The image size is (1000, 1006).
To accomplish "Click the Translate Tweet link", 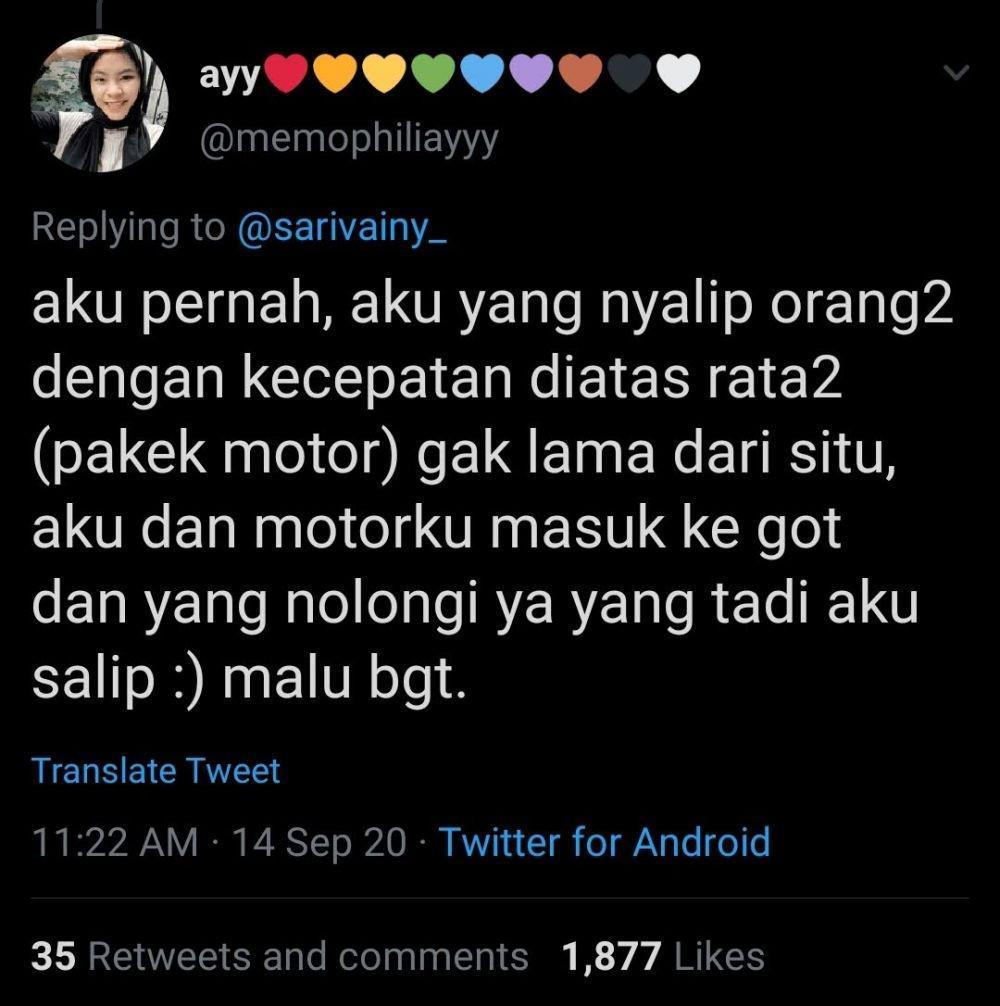I will pyautogui.click(x=156, y=771).
